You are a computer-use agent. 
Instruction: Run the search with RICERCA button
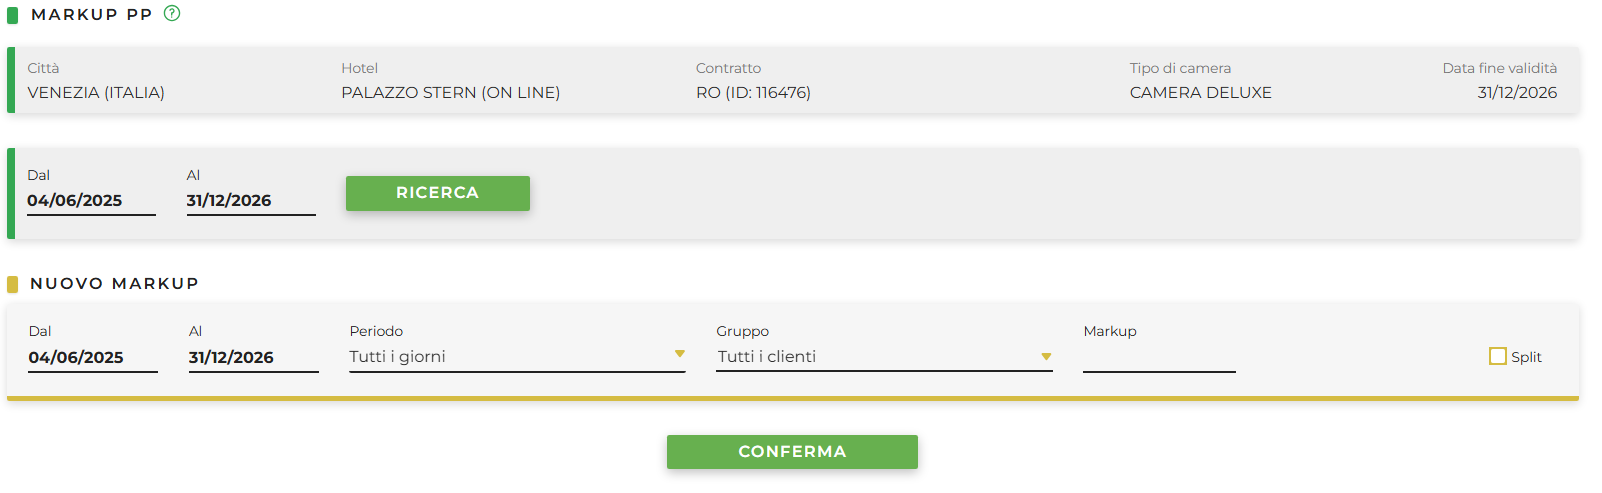click(438, 193)
